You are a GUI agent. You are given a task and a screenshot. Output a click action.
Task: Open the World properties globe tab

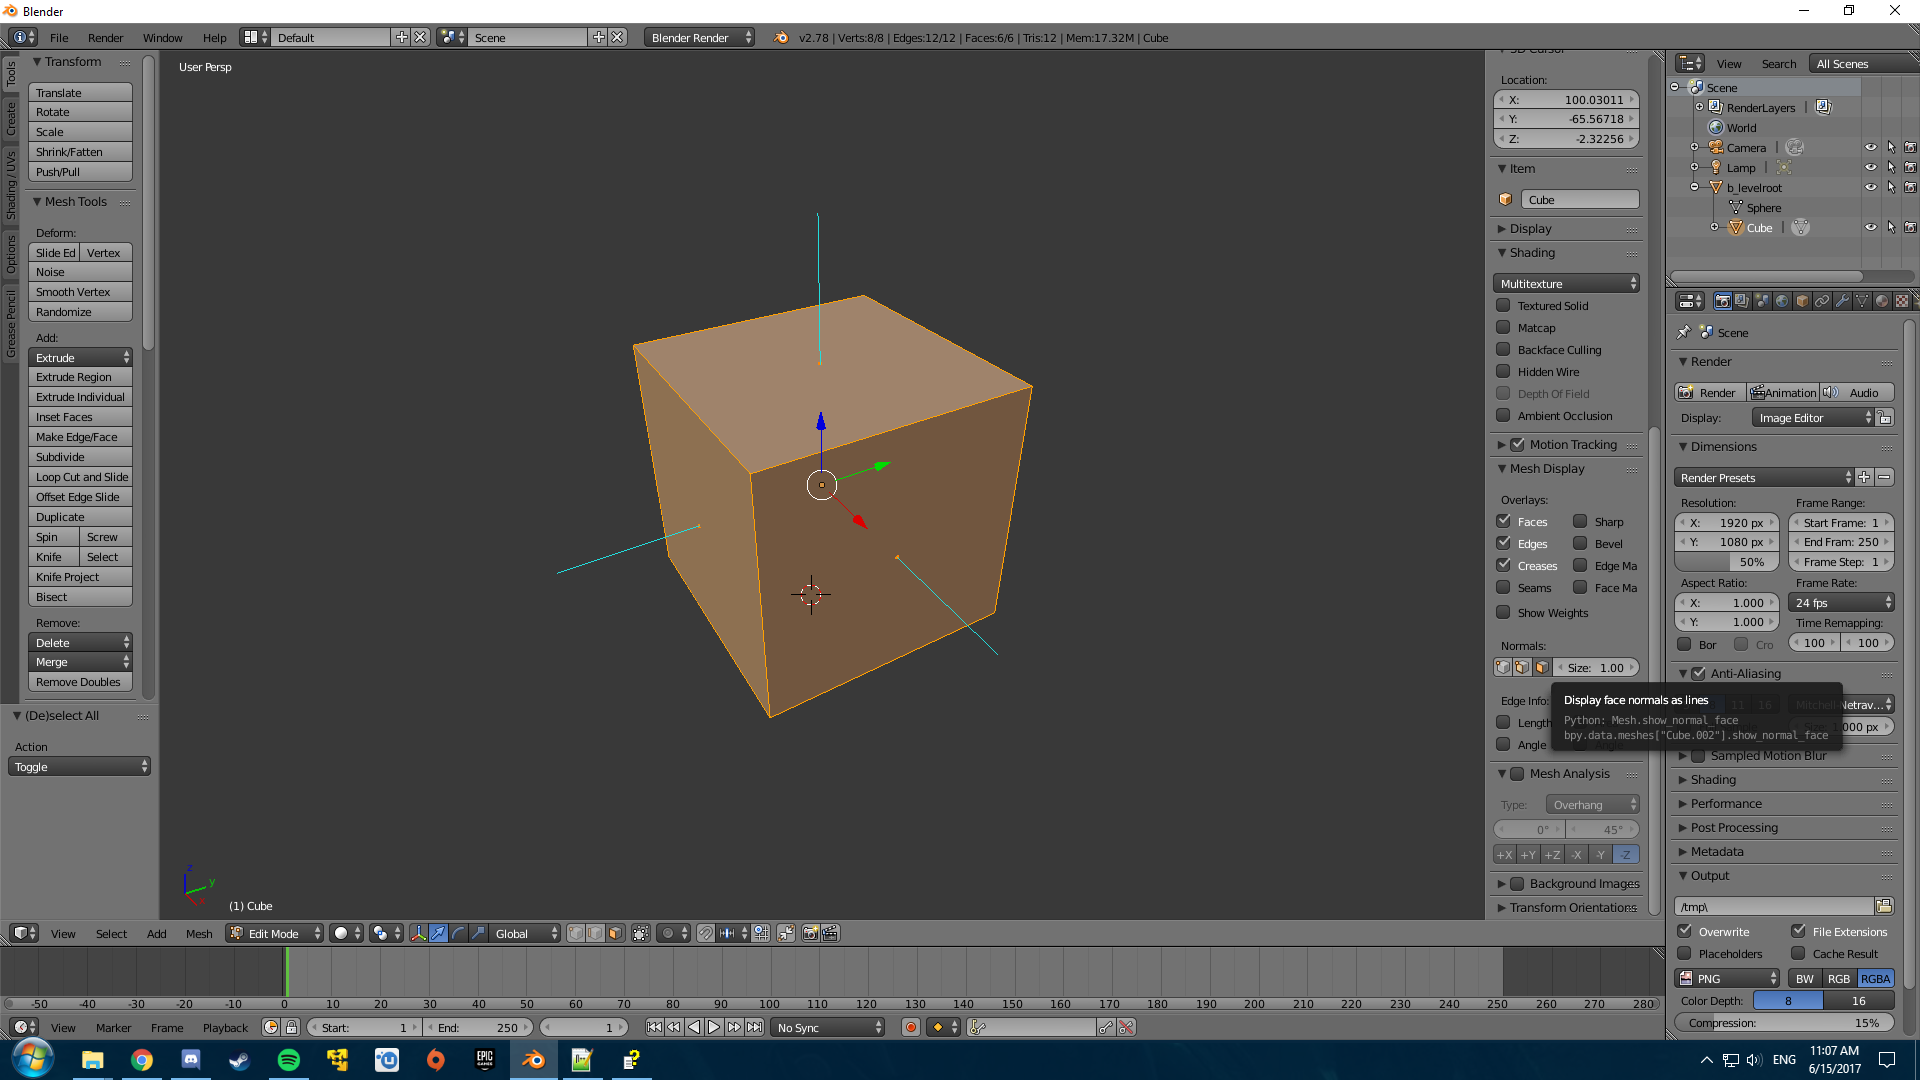[1782, 301]
